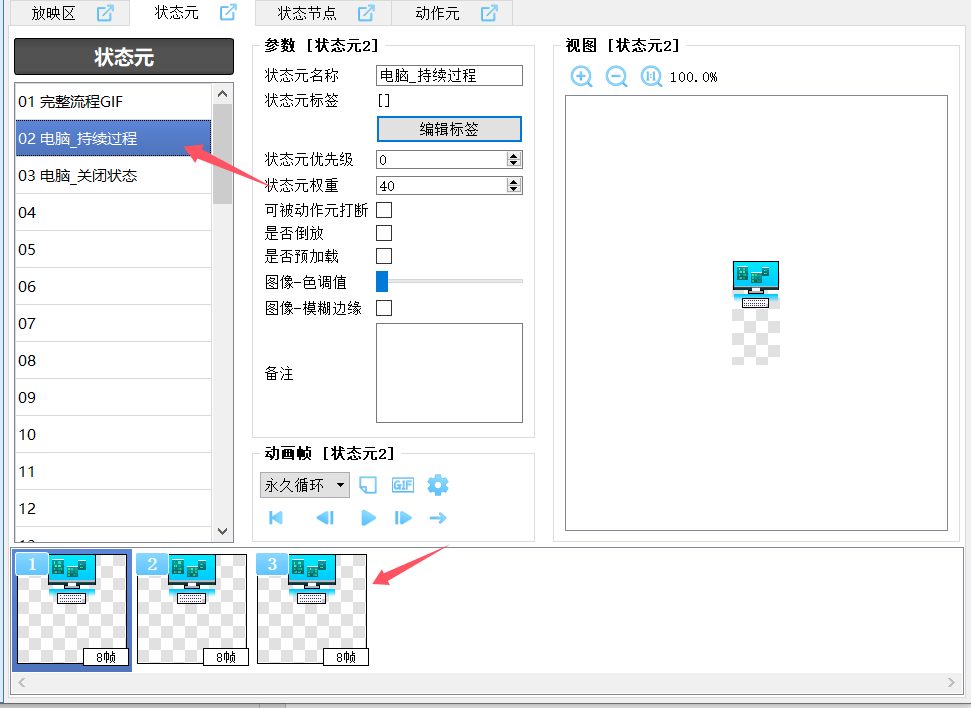971x708 pixels.
Task: Click the 图像-色调值 slider handle
Action: point(381,281)
